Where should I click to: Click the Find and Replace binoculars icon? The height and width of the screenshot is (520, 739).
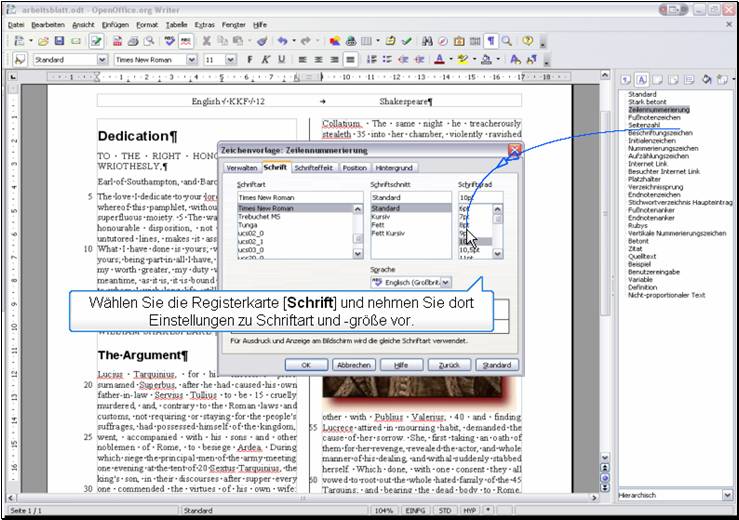(x=428, y=41)
